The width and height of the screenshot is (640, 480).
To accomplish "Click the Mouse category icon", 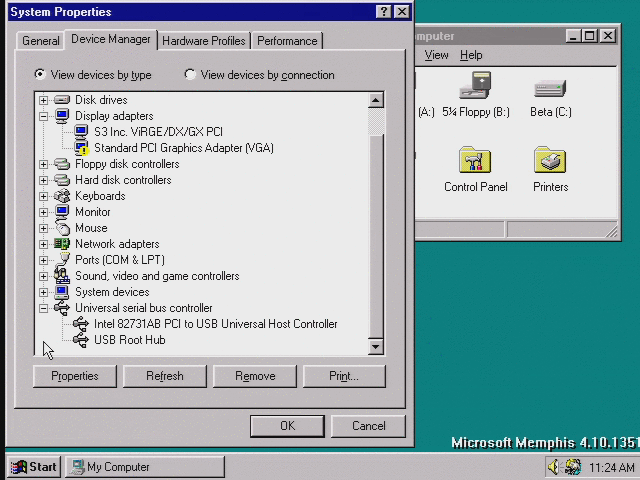I will (62, 228).
